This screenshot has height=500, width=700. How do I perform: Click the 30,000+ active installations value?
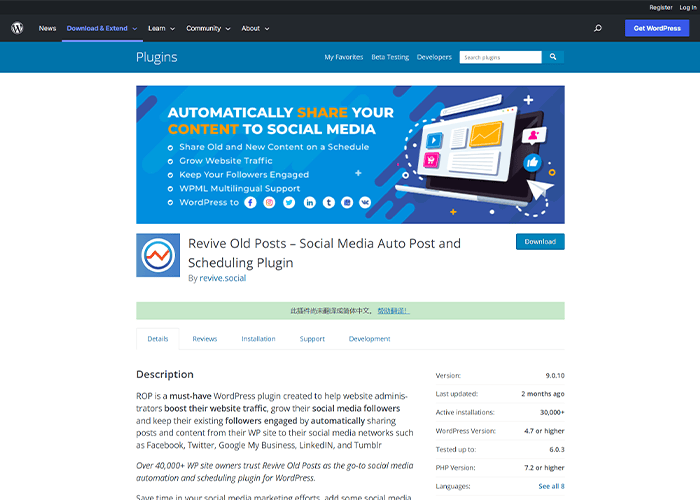coord(552,412)
